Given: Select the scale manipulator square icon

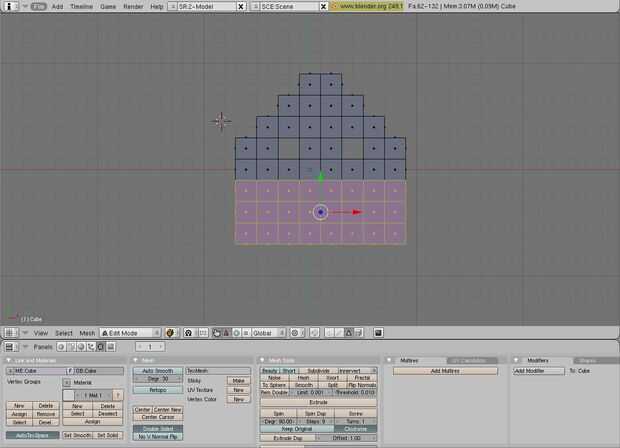Looking at the screenshot, I should pyautogui.click(x=246, y=333).
